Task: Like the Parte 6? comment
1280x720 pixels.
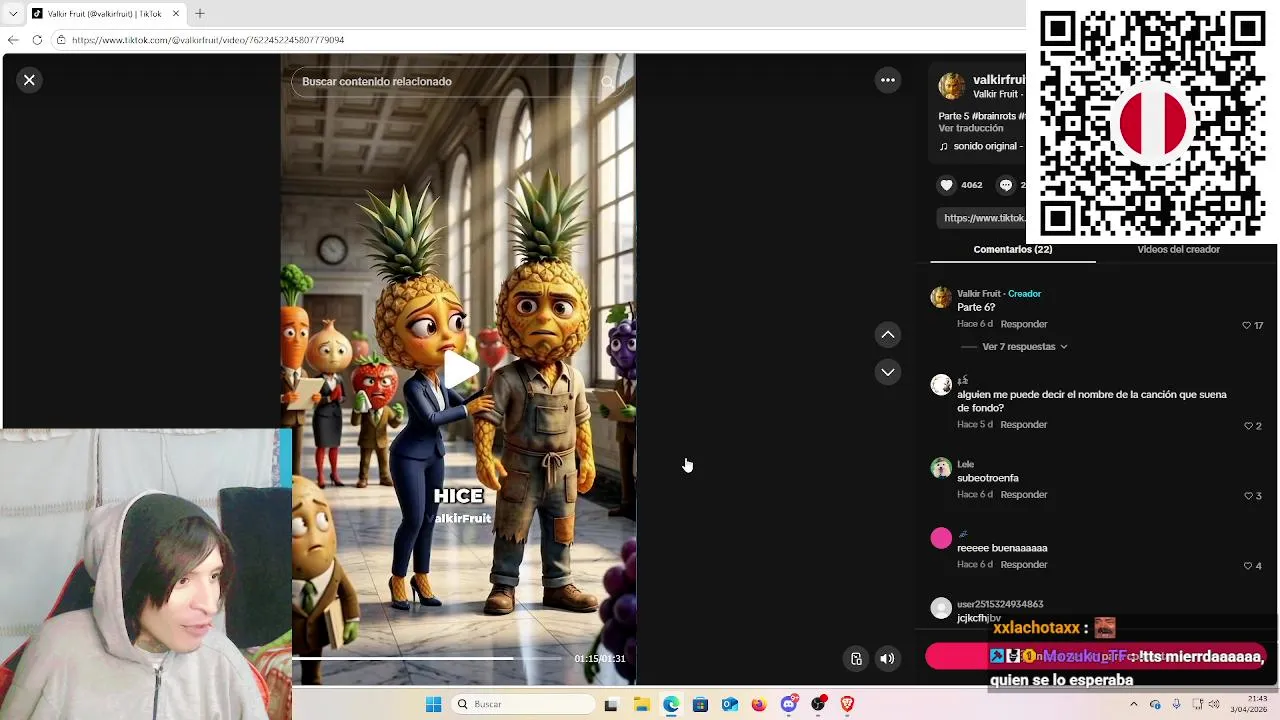Action: pyautogui.click(x=1247, y=326)
